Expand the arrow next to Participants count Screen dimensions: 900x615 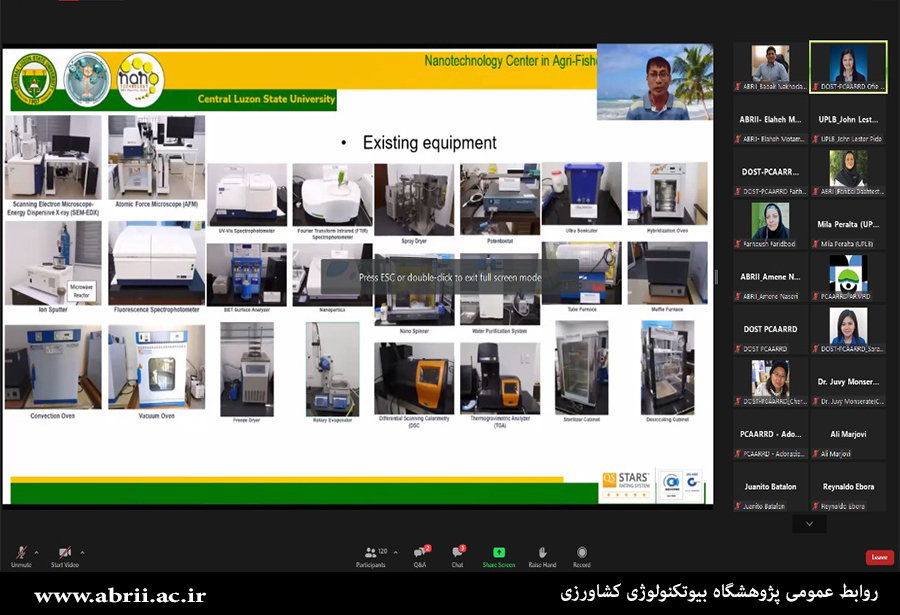point(395,552)
